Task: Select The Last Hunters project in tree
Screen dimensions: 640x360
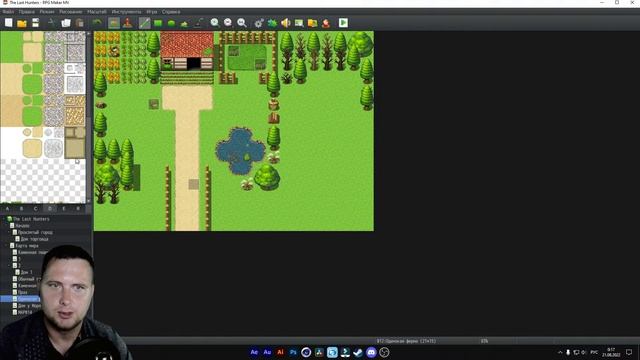Action: [x=31, y=219]
